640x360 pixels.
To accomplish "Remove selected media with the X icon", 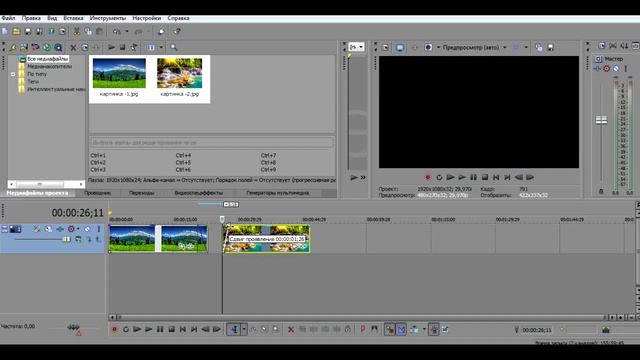I will coord(73,47).
